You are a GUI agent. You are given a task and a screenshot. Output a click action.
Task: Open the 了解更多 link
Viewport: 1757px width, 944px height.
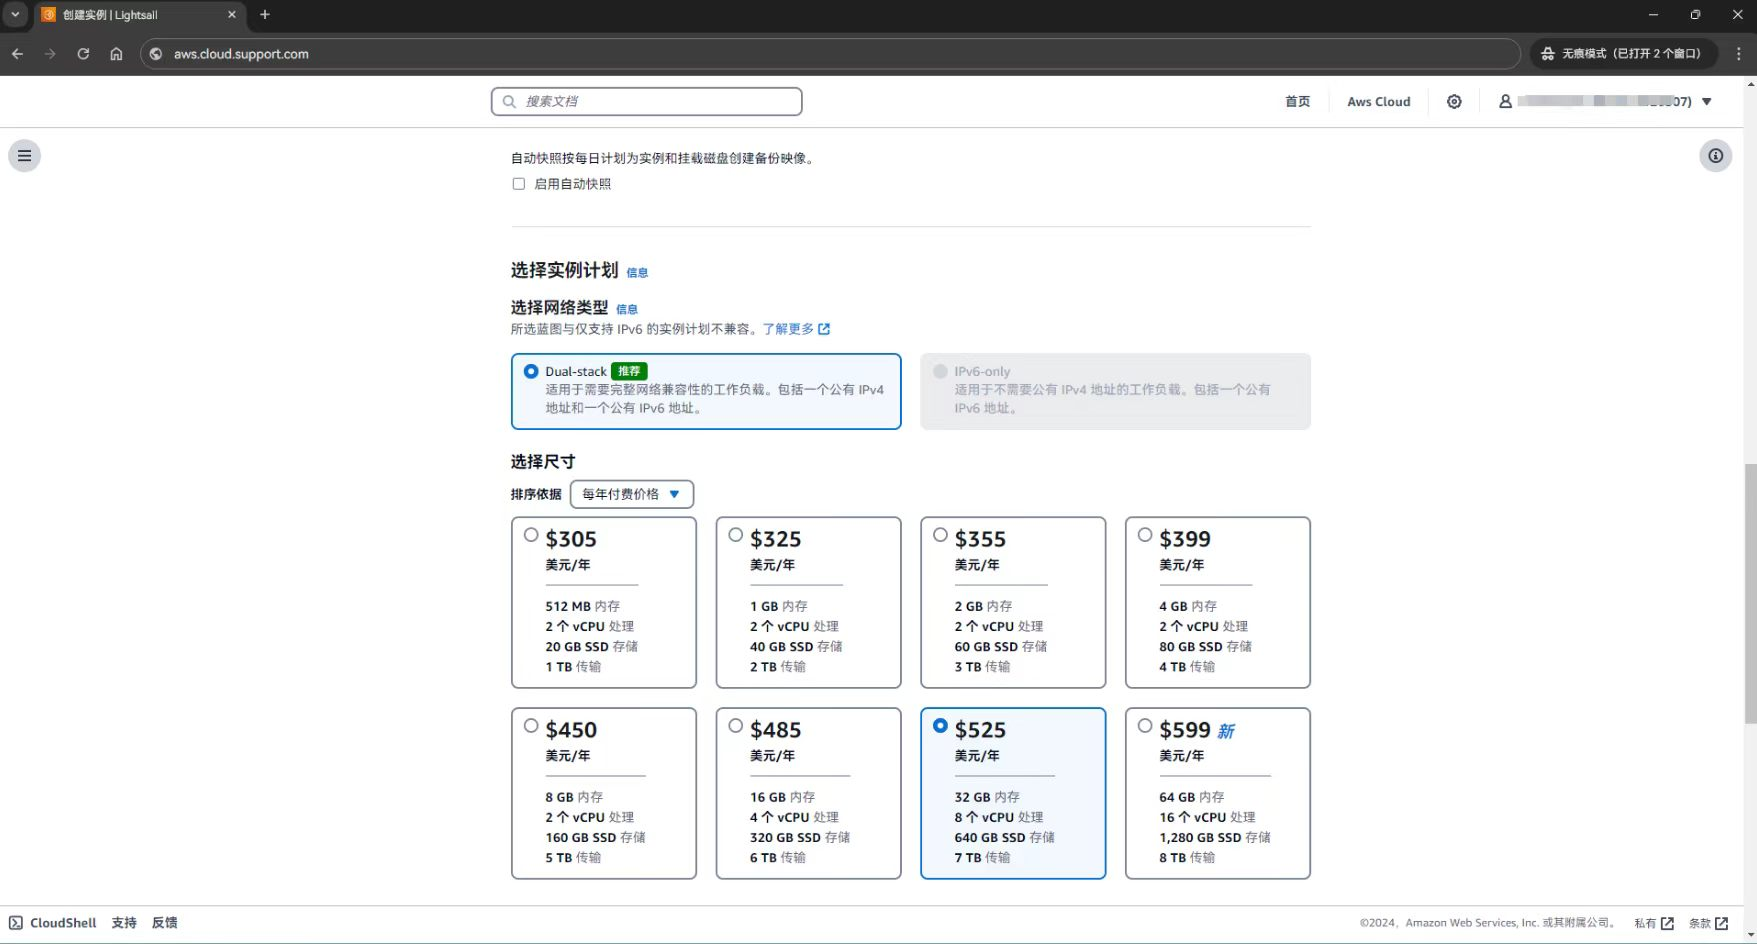click(796, 329)
